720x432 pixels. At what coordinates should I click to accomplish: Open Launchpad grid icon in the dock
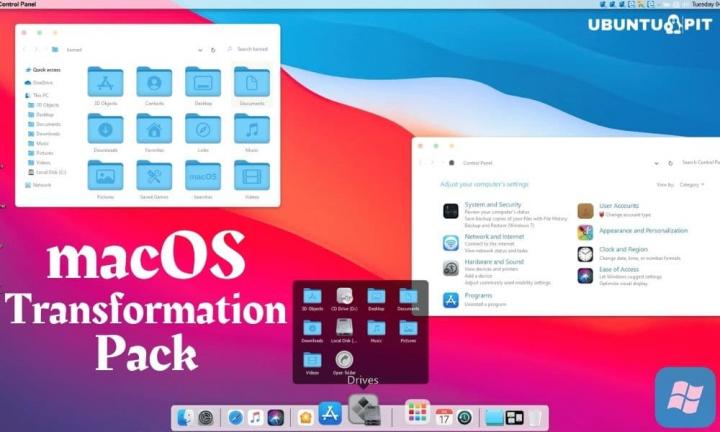click(x=417, y=411)
